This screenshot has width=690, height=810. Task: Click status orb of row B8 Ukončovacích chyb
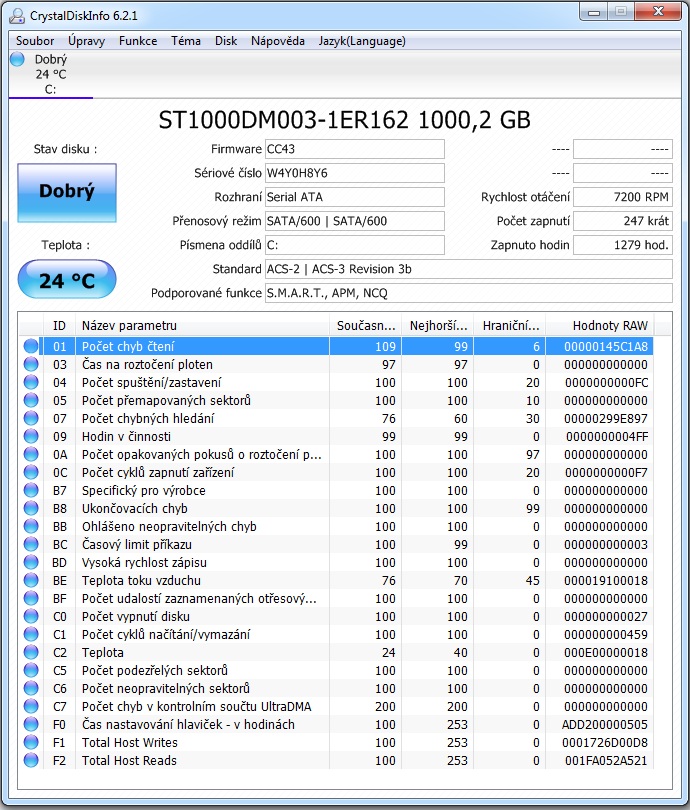click(31, 508)
